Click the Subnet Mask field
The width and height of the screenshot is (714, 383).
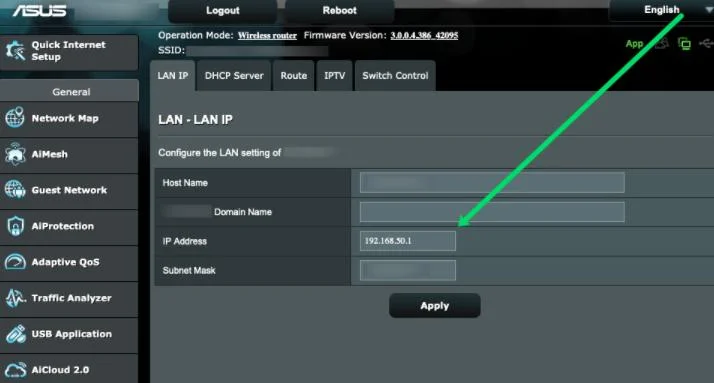(x=408, y=270)
